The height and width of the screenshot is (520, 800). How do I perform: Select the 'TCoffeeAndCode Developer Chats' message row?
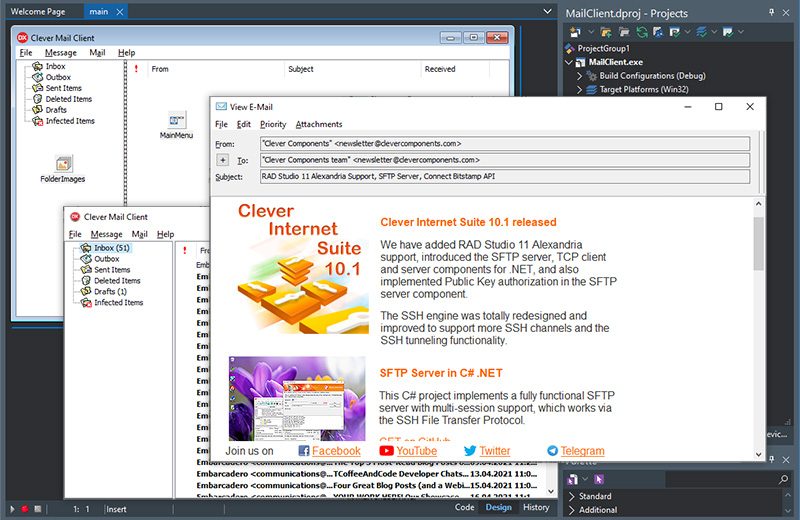point(367,474)
